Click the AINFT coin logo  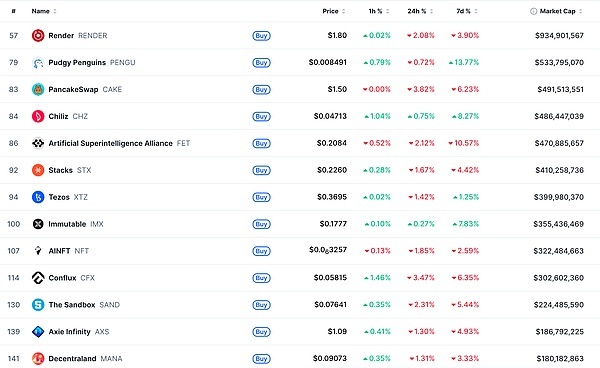[38, 251]
